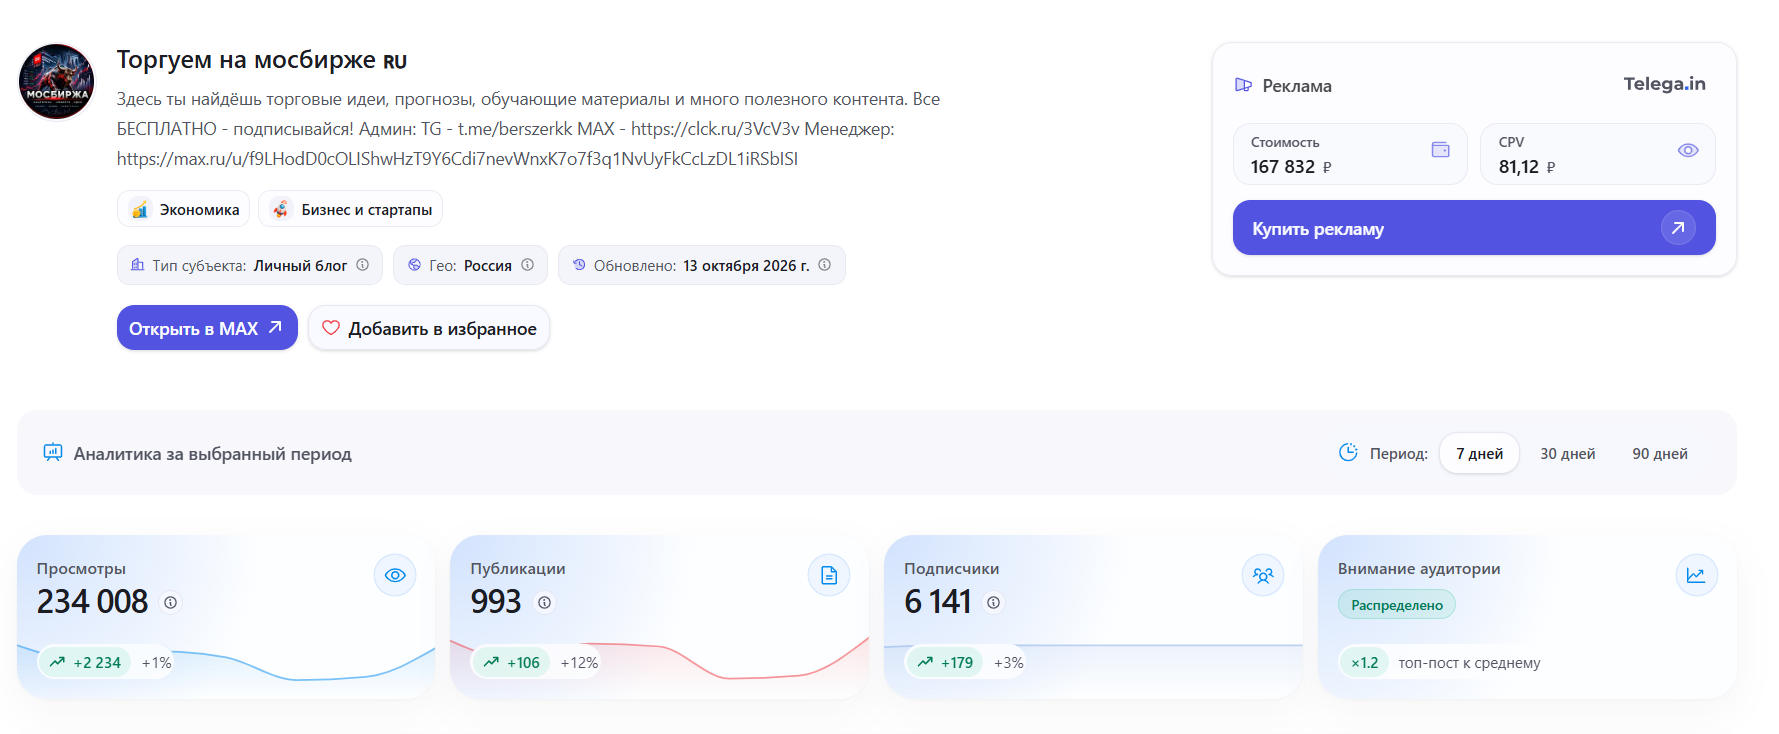Open channel via Открыть в MAX button
This screenshot has width=1779, height=734.
[207, 328]
